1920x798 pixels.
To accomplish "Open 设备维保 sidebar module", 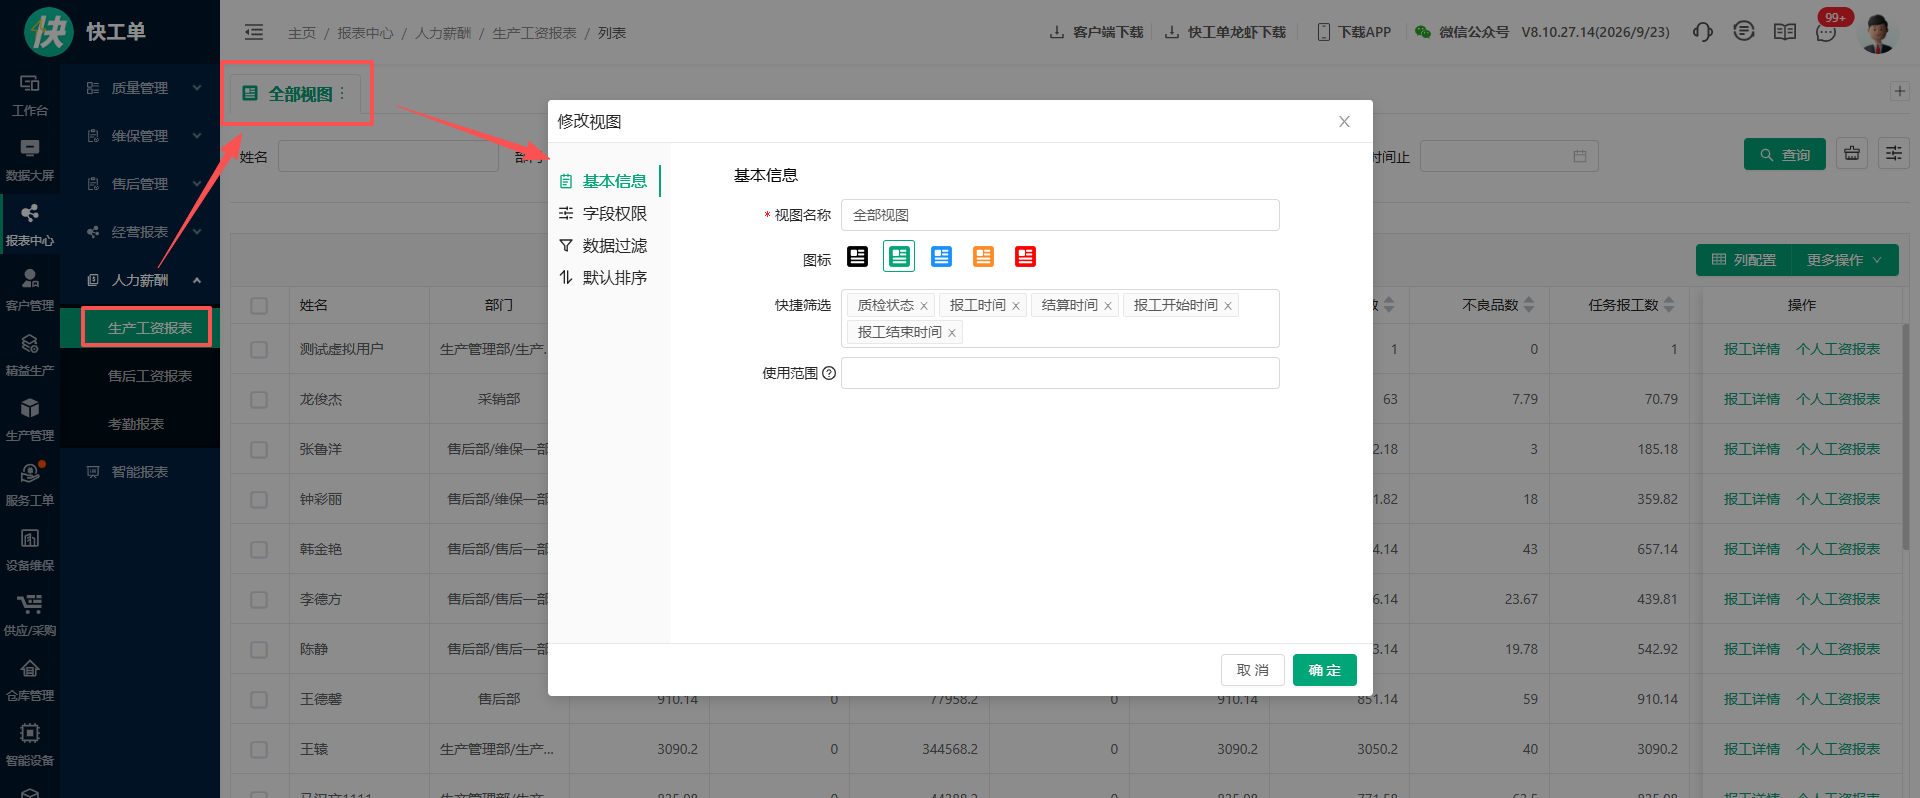I will 30,551.
